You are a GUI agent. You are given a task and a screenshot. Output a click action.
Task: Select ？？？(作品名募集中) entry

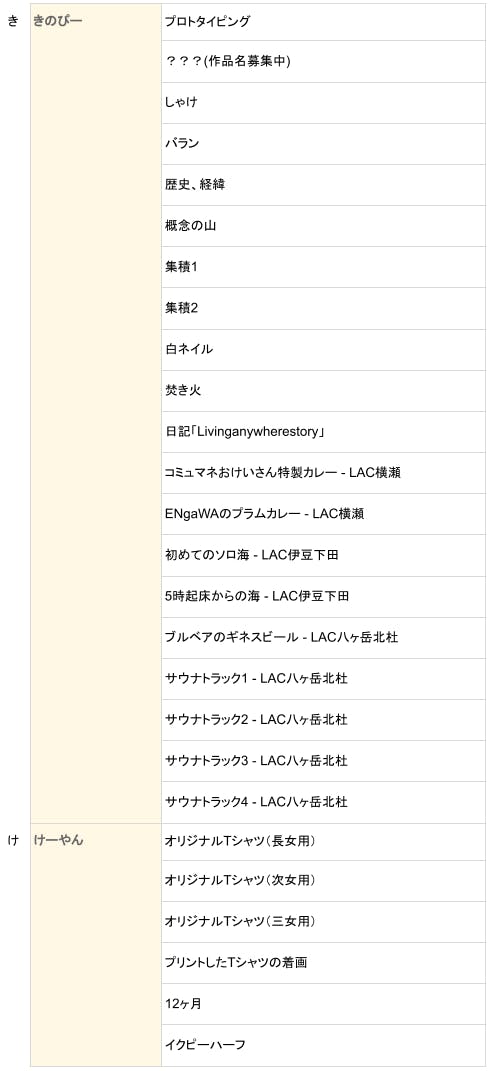click(x=323, y=62)
